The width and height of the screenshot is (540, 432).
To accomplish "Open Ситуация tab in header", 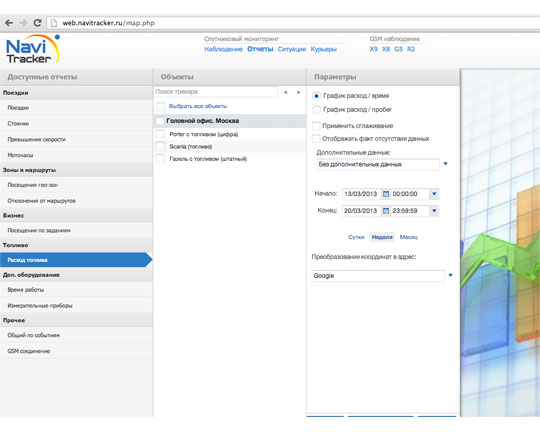I will (292, 49).
